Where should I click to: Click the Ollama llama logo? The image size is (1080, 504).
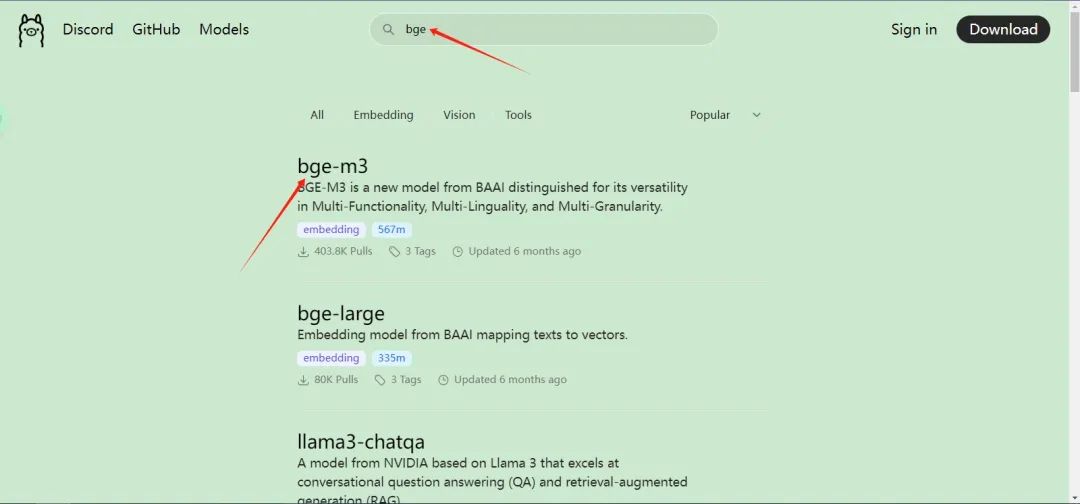tap(31, 31)
